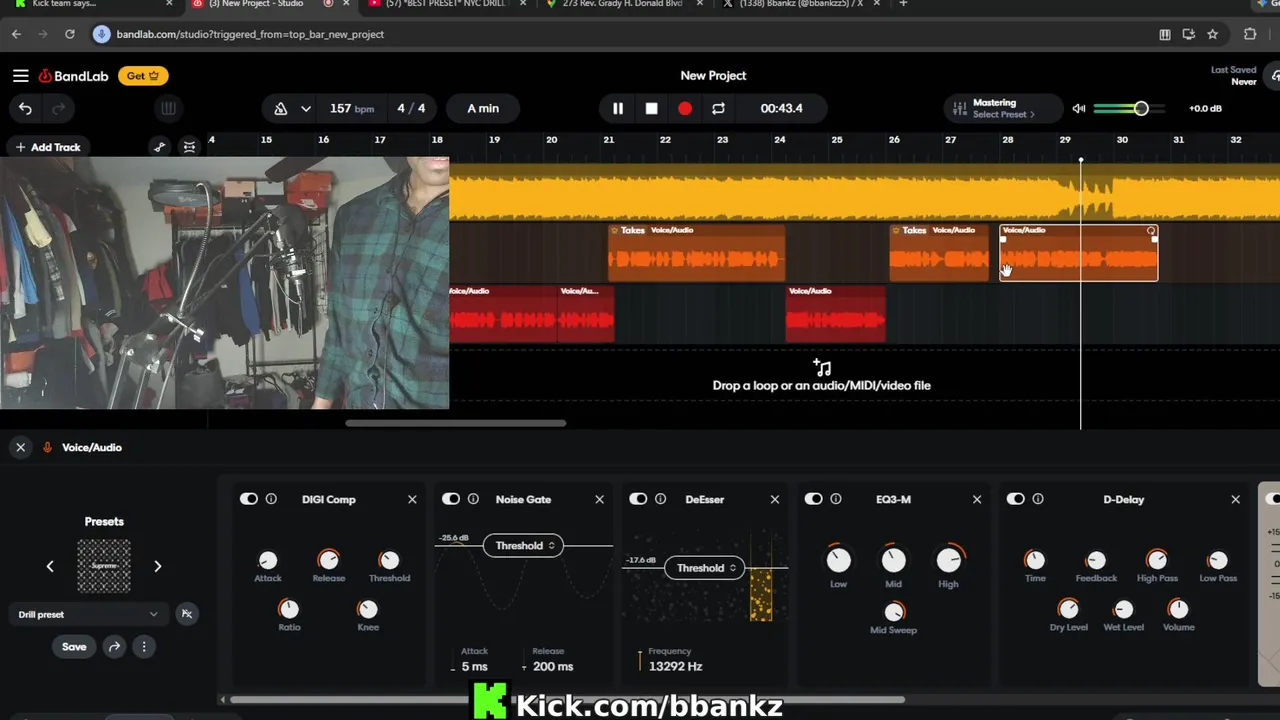Open a new browser tab
This screenshot has width=1280, height=720.
click(x=903, y=5)
